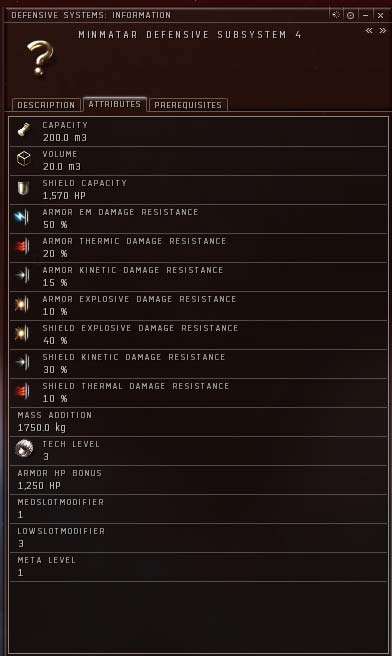Go forward with the double right arrows
The width and height of the screenshot is (392, 656).
click(x=382, y=31)
